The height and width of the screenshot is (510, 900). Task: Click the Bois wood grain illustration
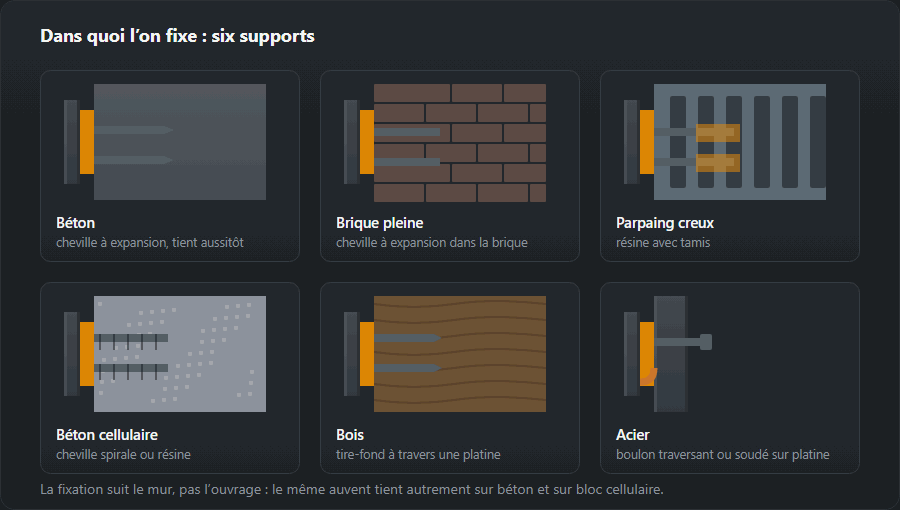(x=445, y=354)
